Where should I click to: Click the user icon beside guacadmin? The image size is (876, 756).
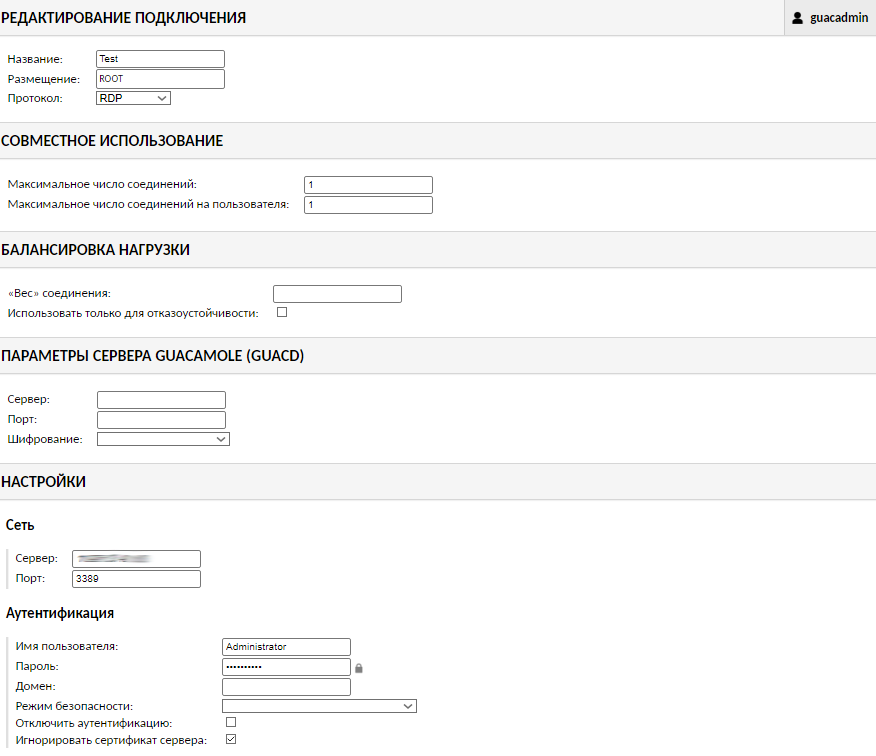797,18
